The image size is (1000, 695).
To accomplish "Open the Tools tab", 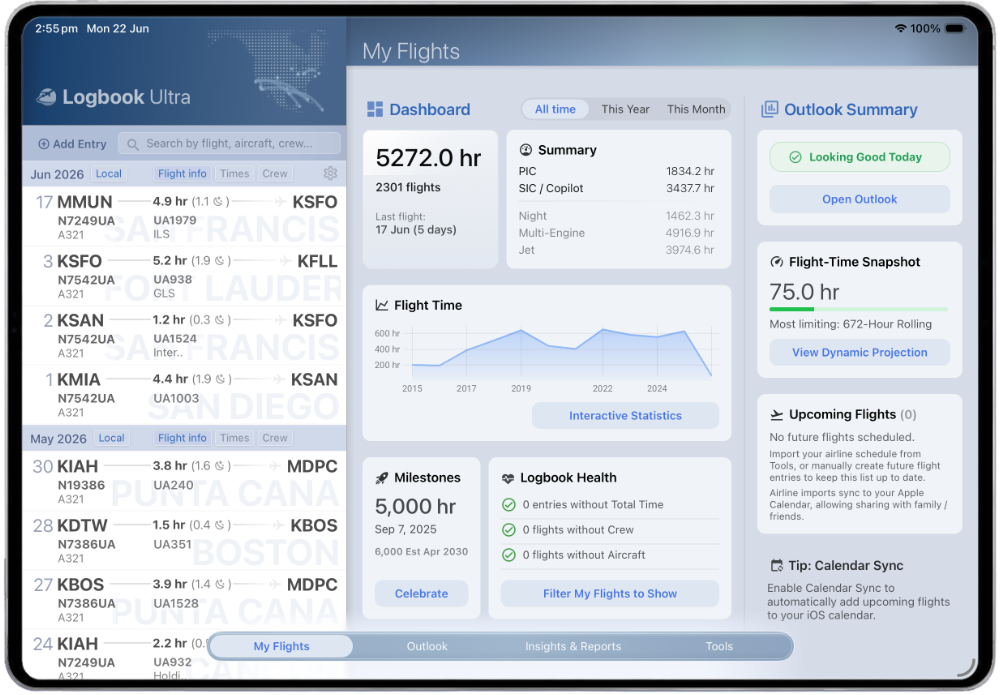I will tap(719, 647).
